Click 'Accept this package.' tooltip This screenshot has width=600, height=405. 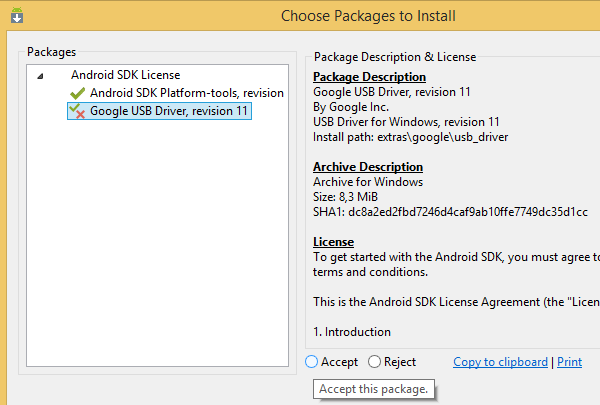click(x=374, y=389)
